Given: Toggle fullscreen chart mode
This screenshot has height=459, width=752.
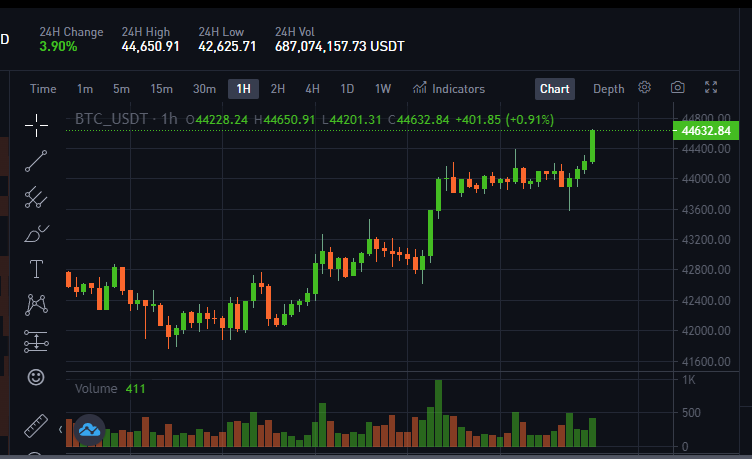Looking at the screenshot, I should pyautogui.click(x=711, y=87).
